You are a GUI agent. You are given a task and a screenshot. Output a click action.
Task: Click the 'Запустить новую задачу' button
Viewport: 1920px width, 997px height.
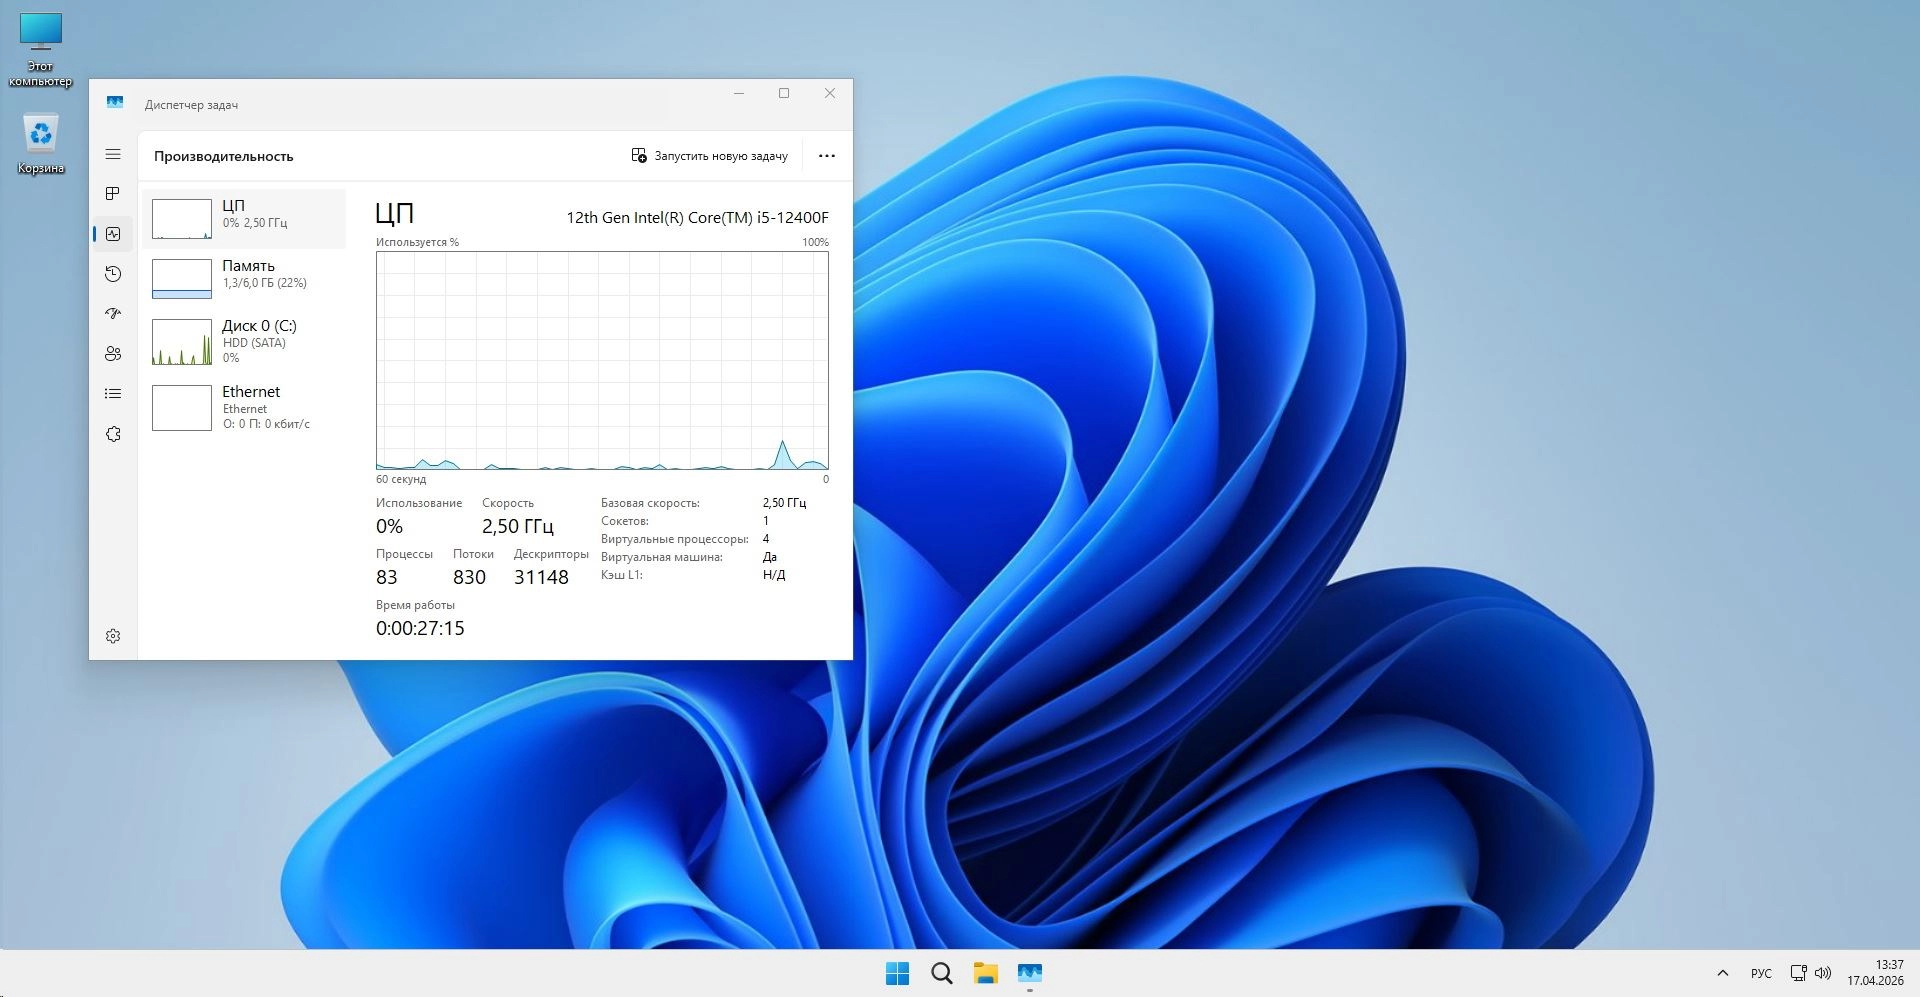click(710, 156)
